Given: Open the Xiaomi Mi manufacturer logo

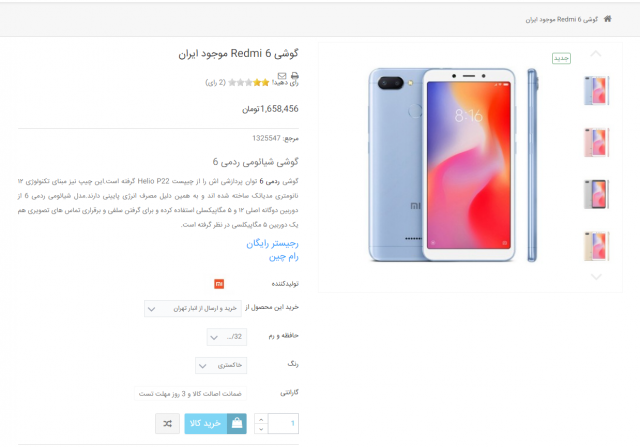Looking at the screenshot, I should (x=219, y=284).
